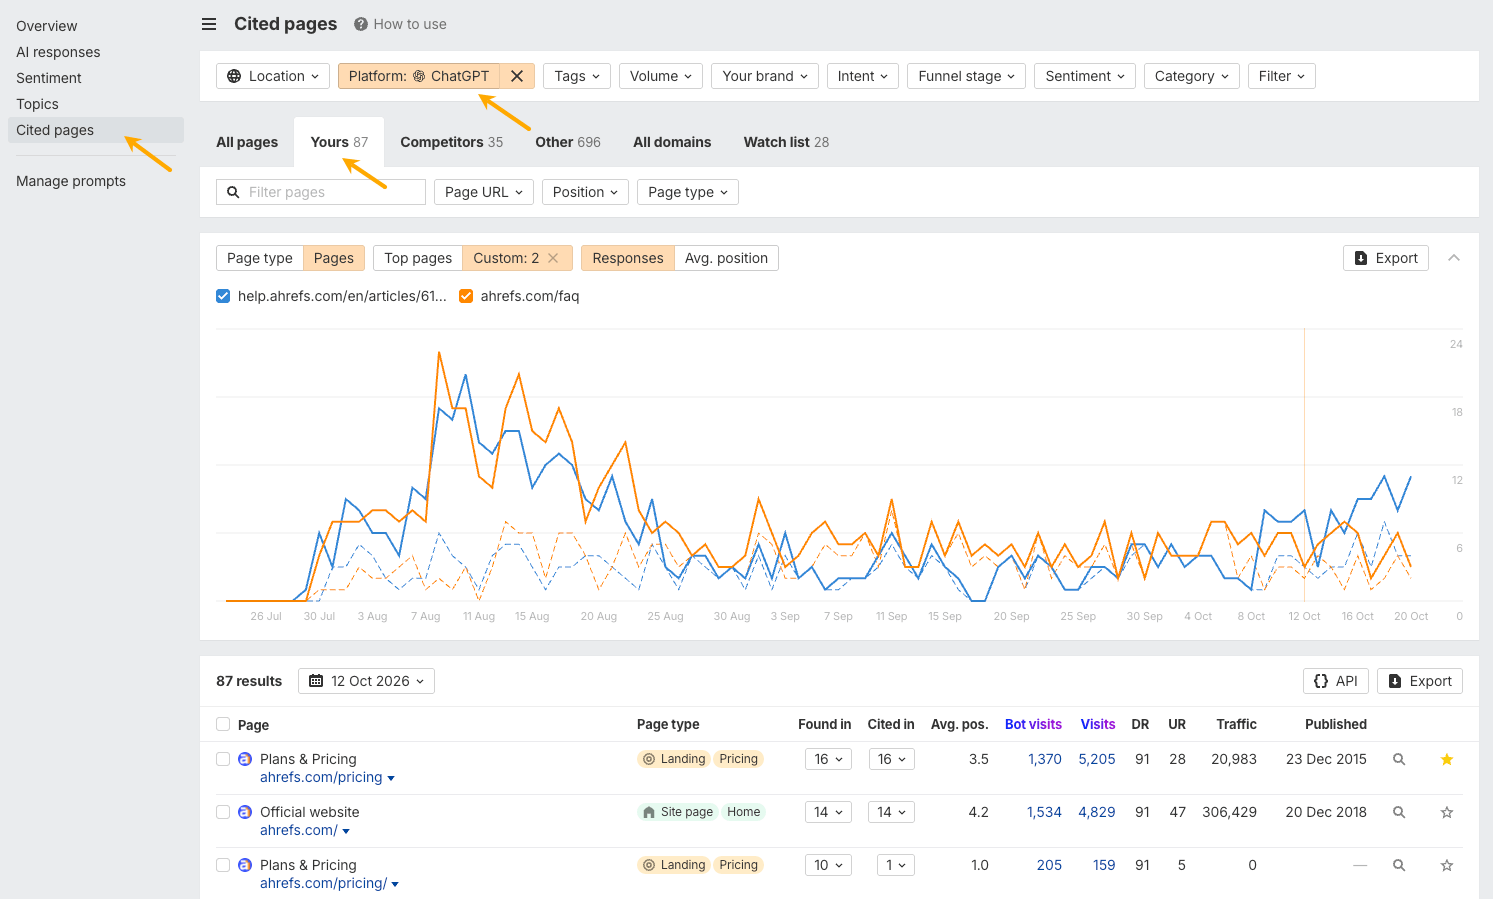Tick the Official website row checkbox
This screenshot has width=1493, height=899.
pos(223,812)
